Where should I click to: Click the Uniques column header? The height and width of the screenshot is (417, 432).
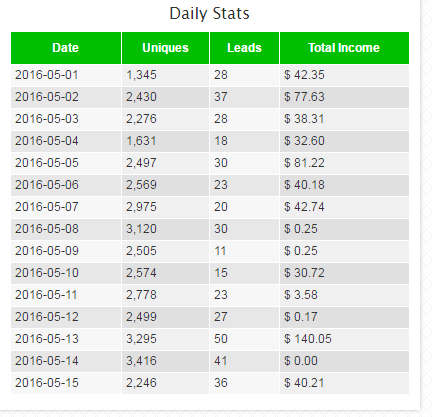165,48
